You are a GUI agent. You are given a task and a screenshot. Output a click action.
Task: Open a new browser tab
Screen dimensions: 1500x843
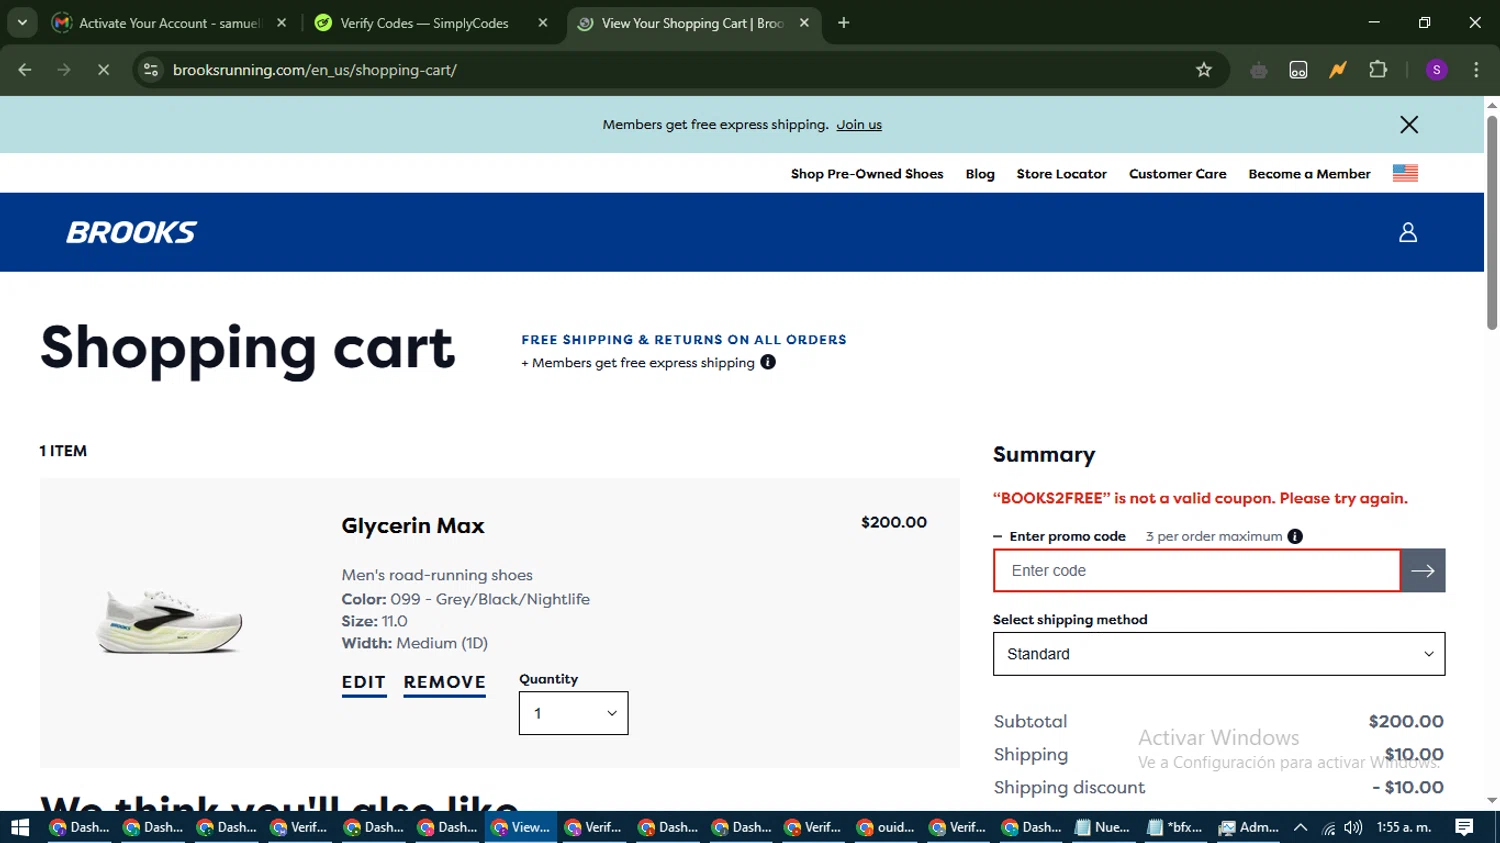tap(844, 22)
